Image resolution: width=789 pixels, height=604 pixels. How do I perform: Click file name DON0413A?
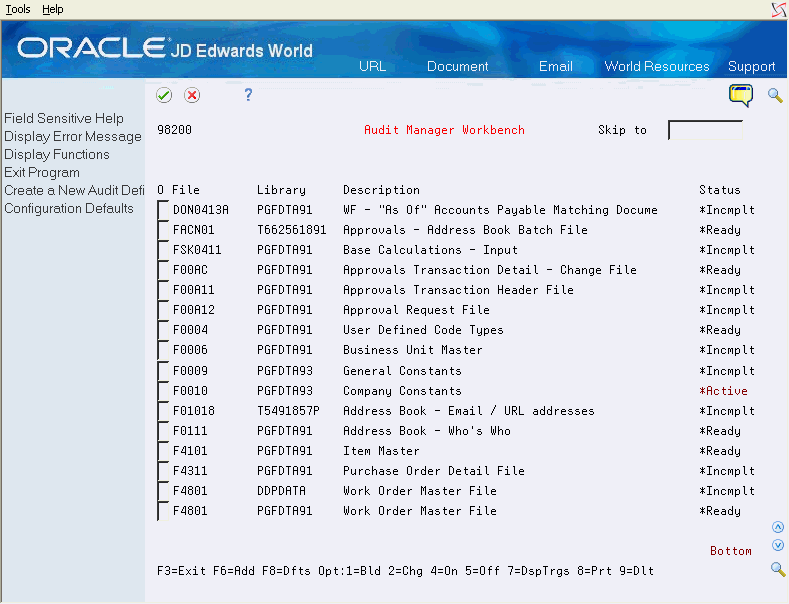201,210
